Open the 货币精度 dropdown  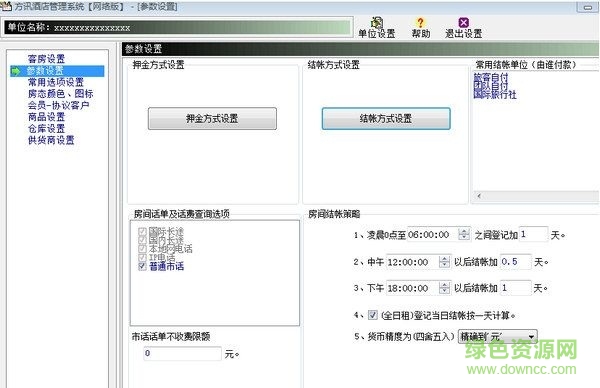pyautogui.click(x=498, y=337)
